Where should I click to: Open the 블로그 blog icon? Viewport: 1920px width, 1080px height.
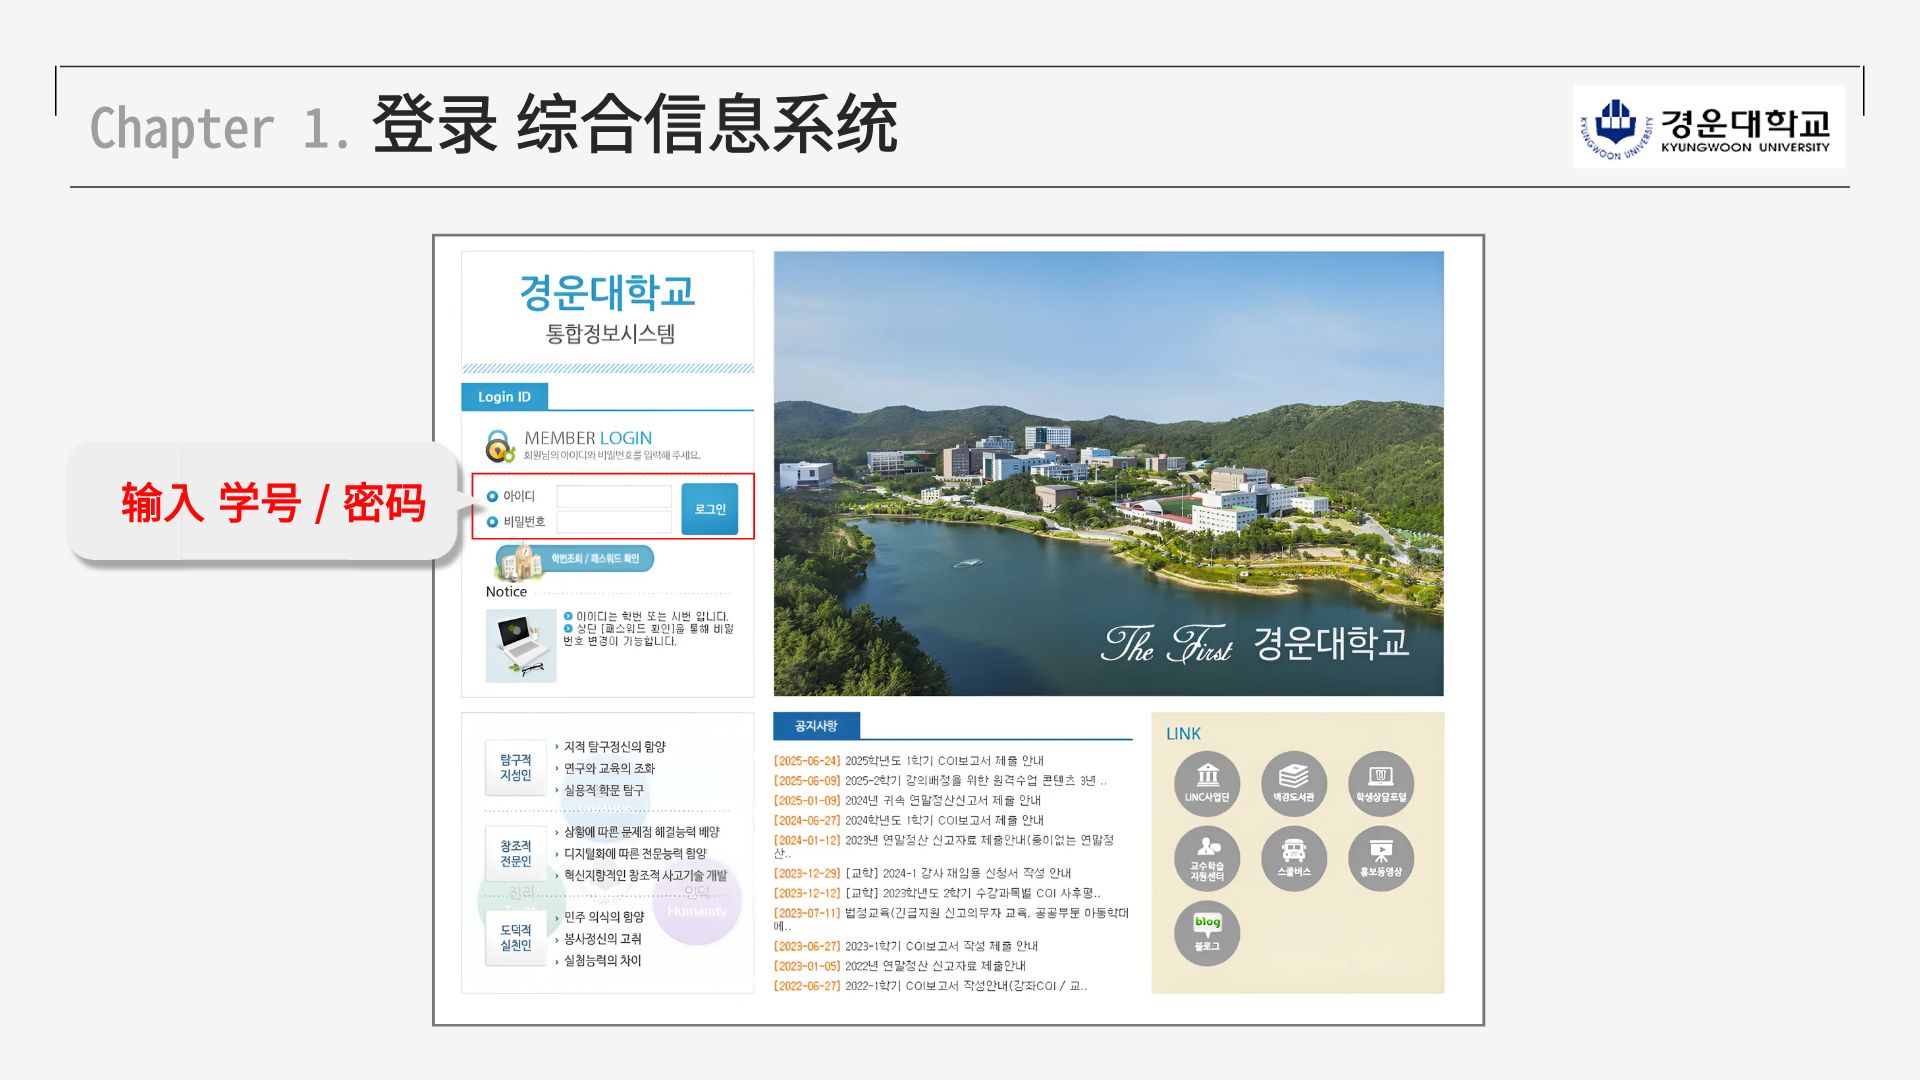point(1207,933)
